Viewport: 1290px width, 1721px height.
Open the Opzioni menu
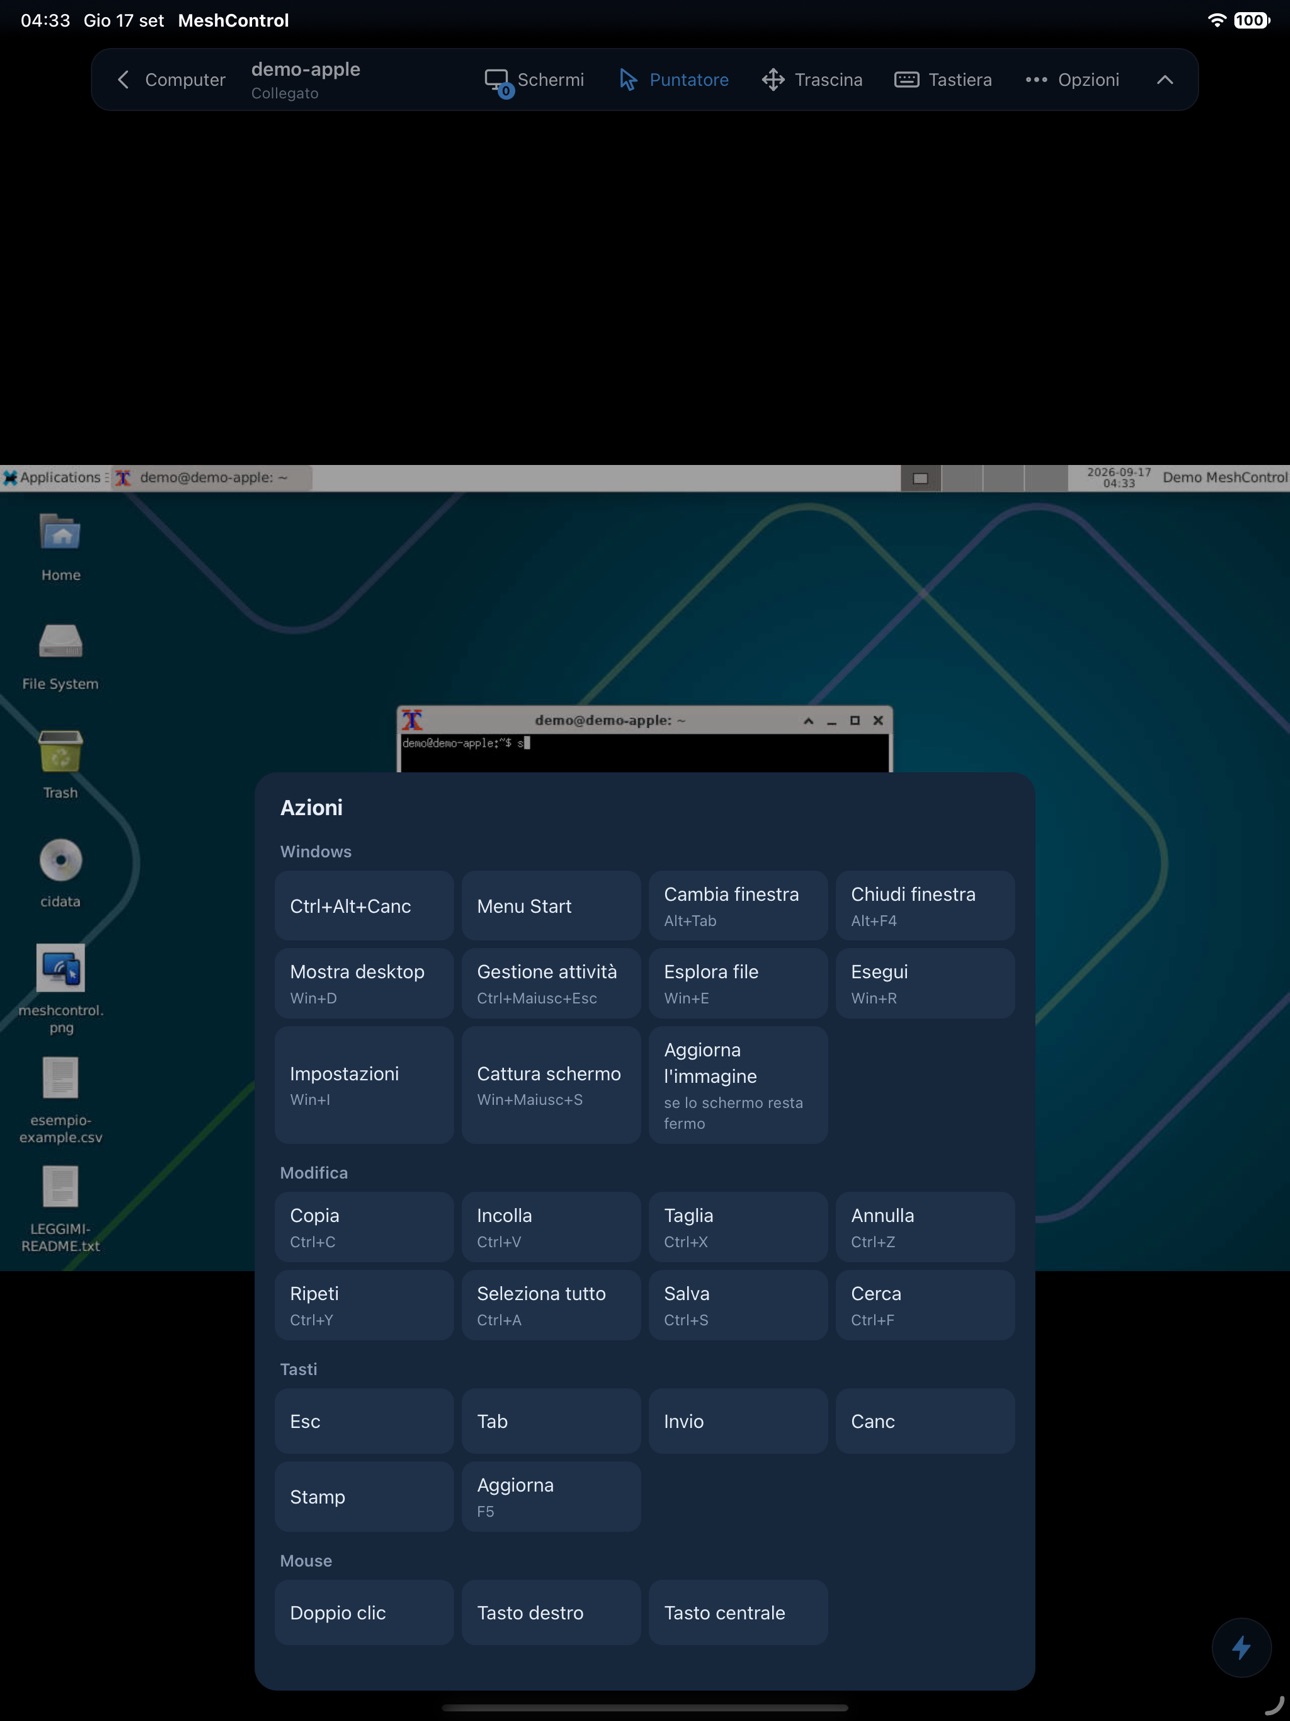[1072, 80]
